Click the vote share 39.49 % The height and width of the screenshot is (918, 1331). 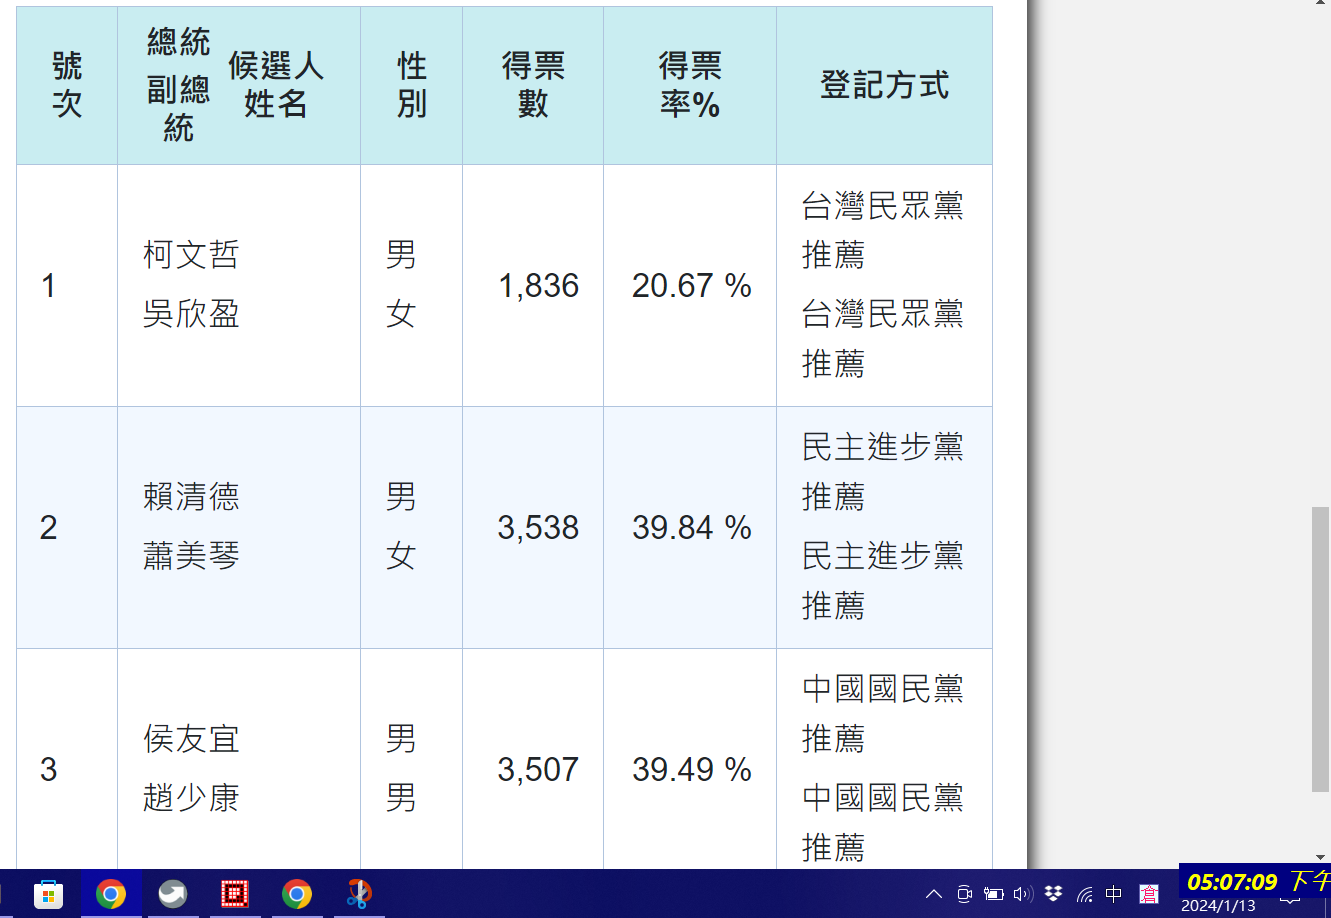click(692, 770)
